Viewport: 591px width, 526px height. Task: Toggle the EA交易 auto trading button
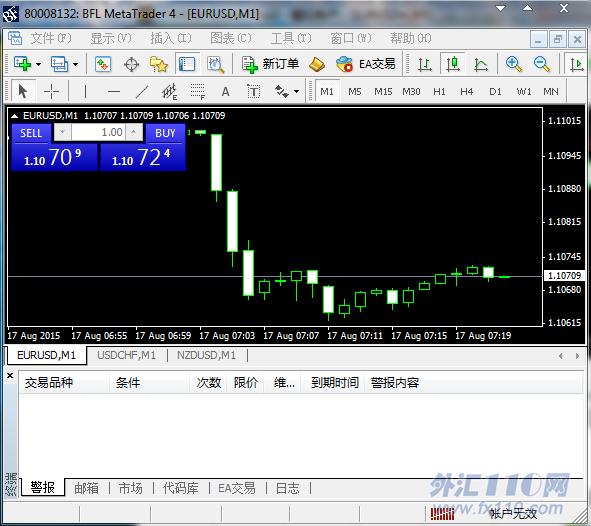366,64
